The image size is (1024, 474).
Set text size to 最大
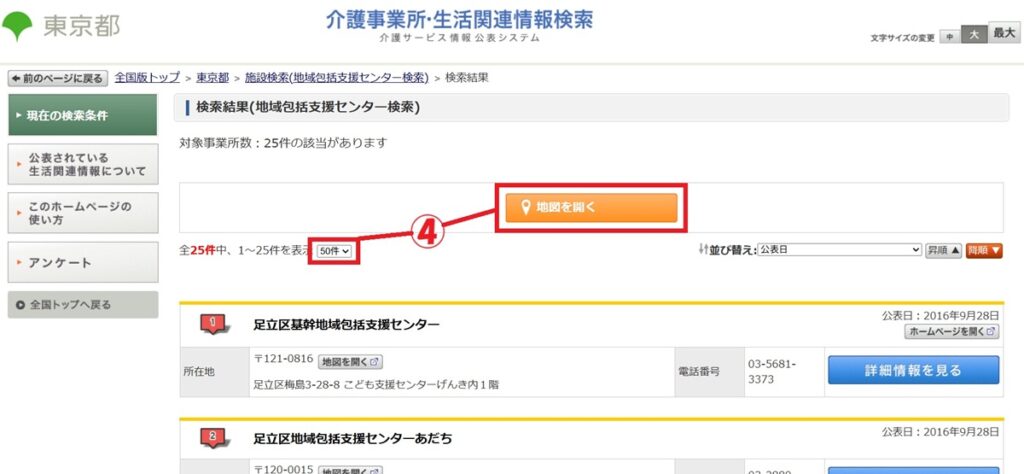pyautogui.click(x=1004, y=33)
